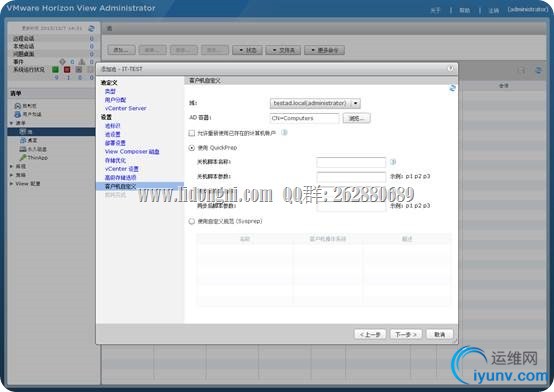Image resolution: width=554 pixels, height=392 pixels.
Task: Click the <上一步 back button
Action: tap(370, 334)
